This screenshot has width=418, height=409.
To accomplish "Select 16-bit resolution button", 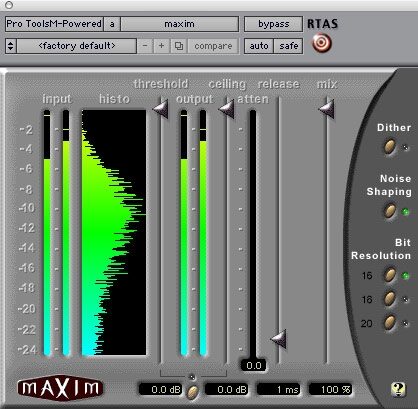I will tap(390, 275).
